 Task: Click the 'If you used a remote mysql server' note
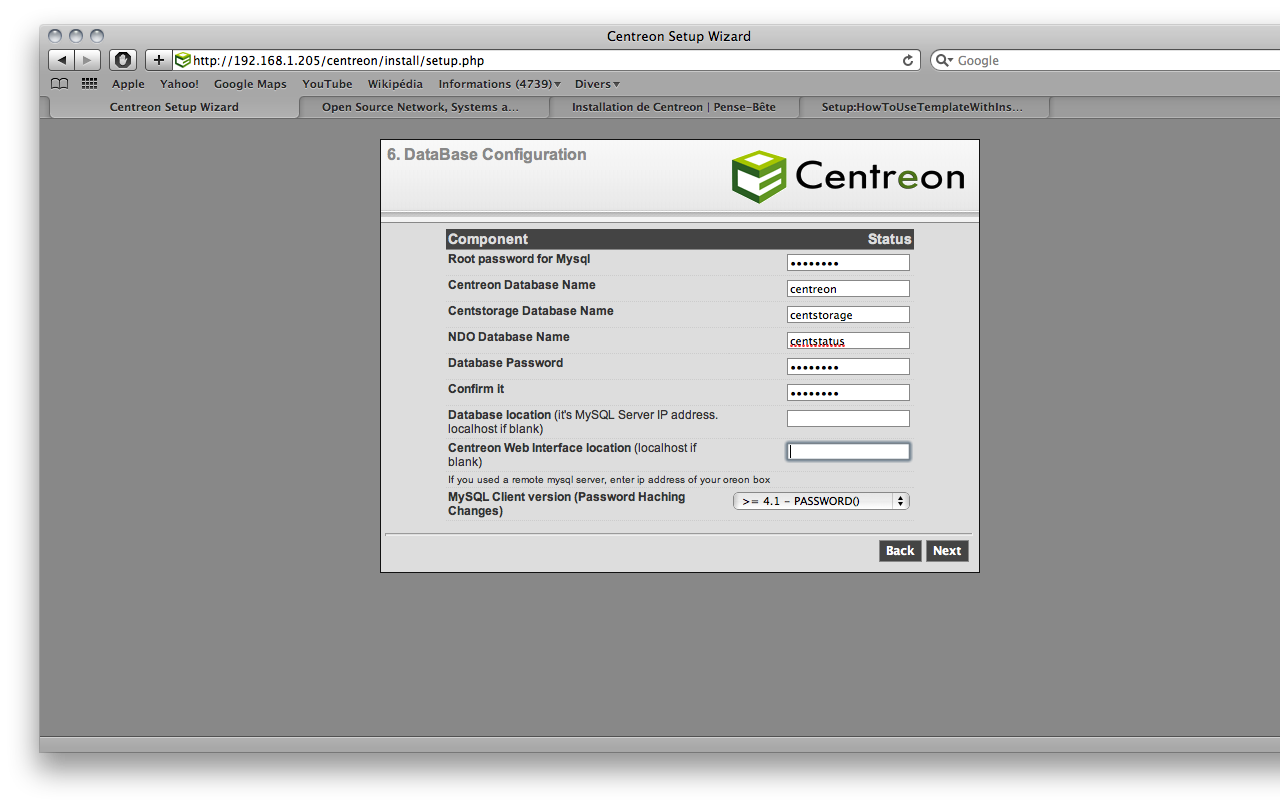(x=609, y=480)
